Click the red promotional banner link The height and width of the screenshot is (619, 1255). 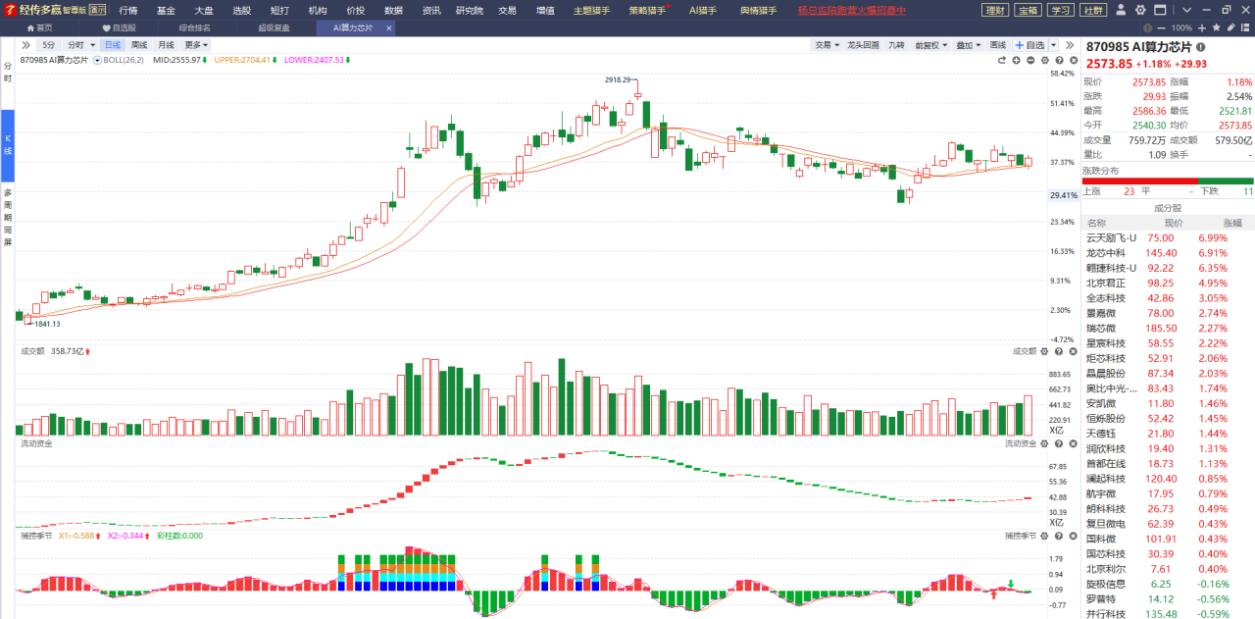(851, 10)
